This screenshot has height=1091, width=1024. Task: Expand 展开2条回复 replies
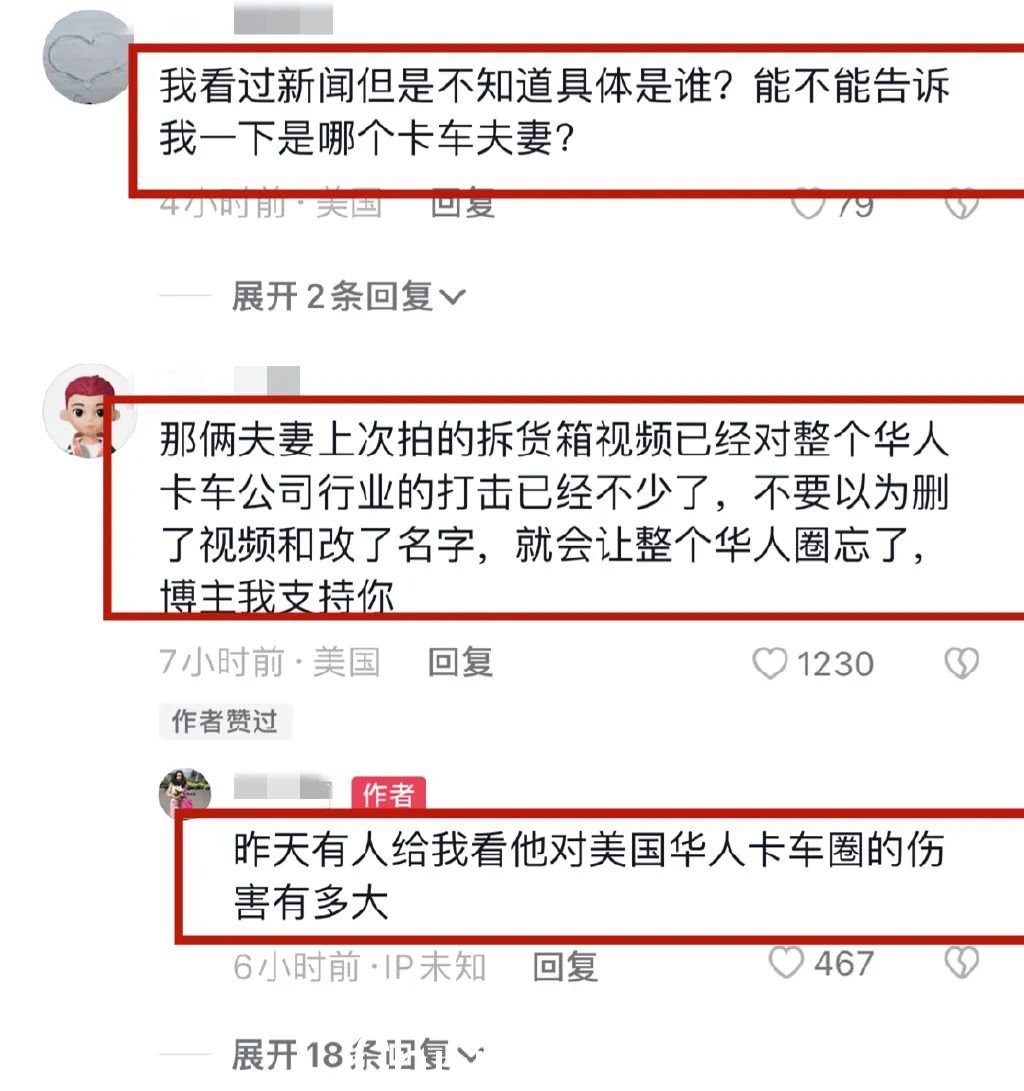click(x=348, y=297)
